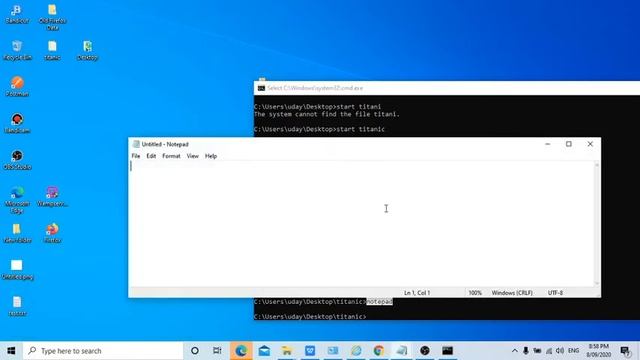Screen dimensions: 640x360
Task: Open the volume control in system tray
Action: pyautogui.click(x=560, y=351)
